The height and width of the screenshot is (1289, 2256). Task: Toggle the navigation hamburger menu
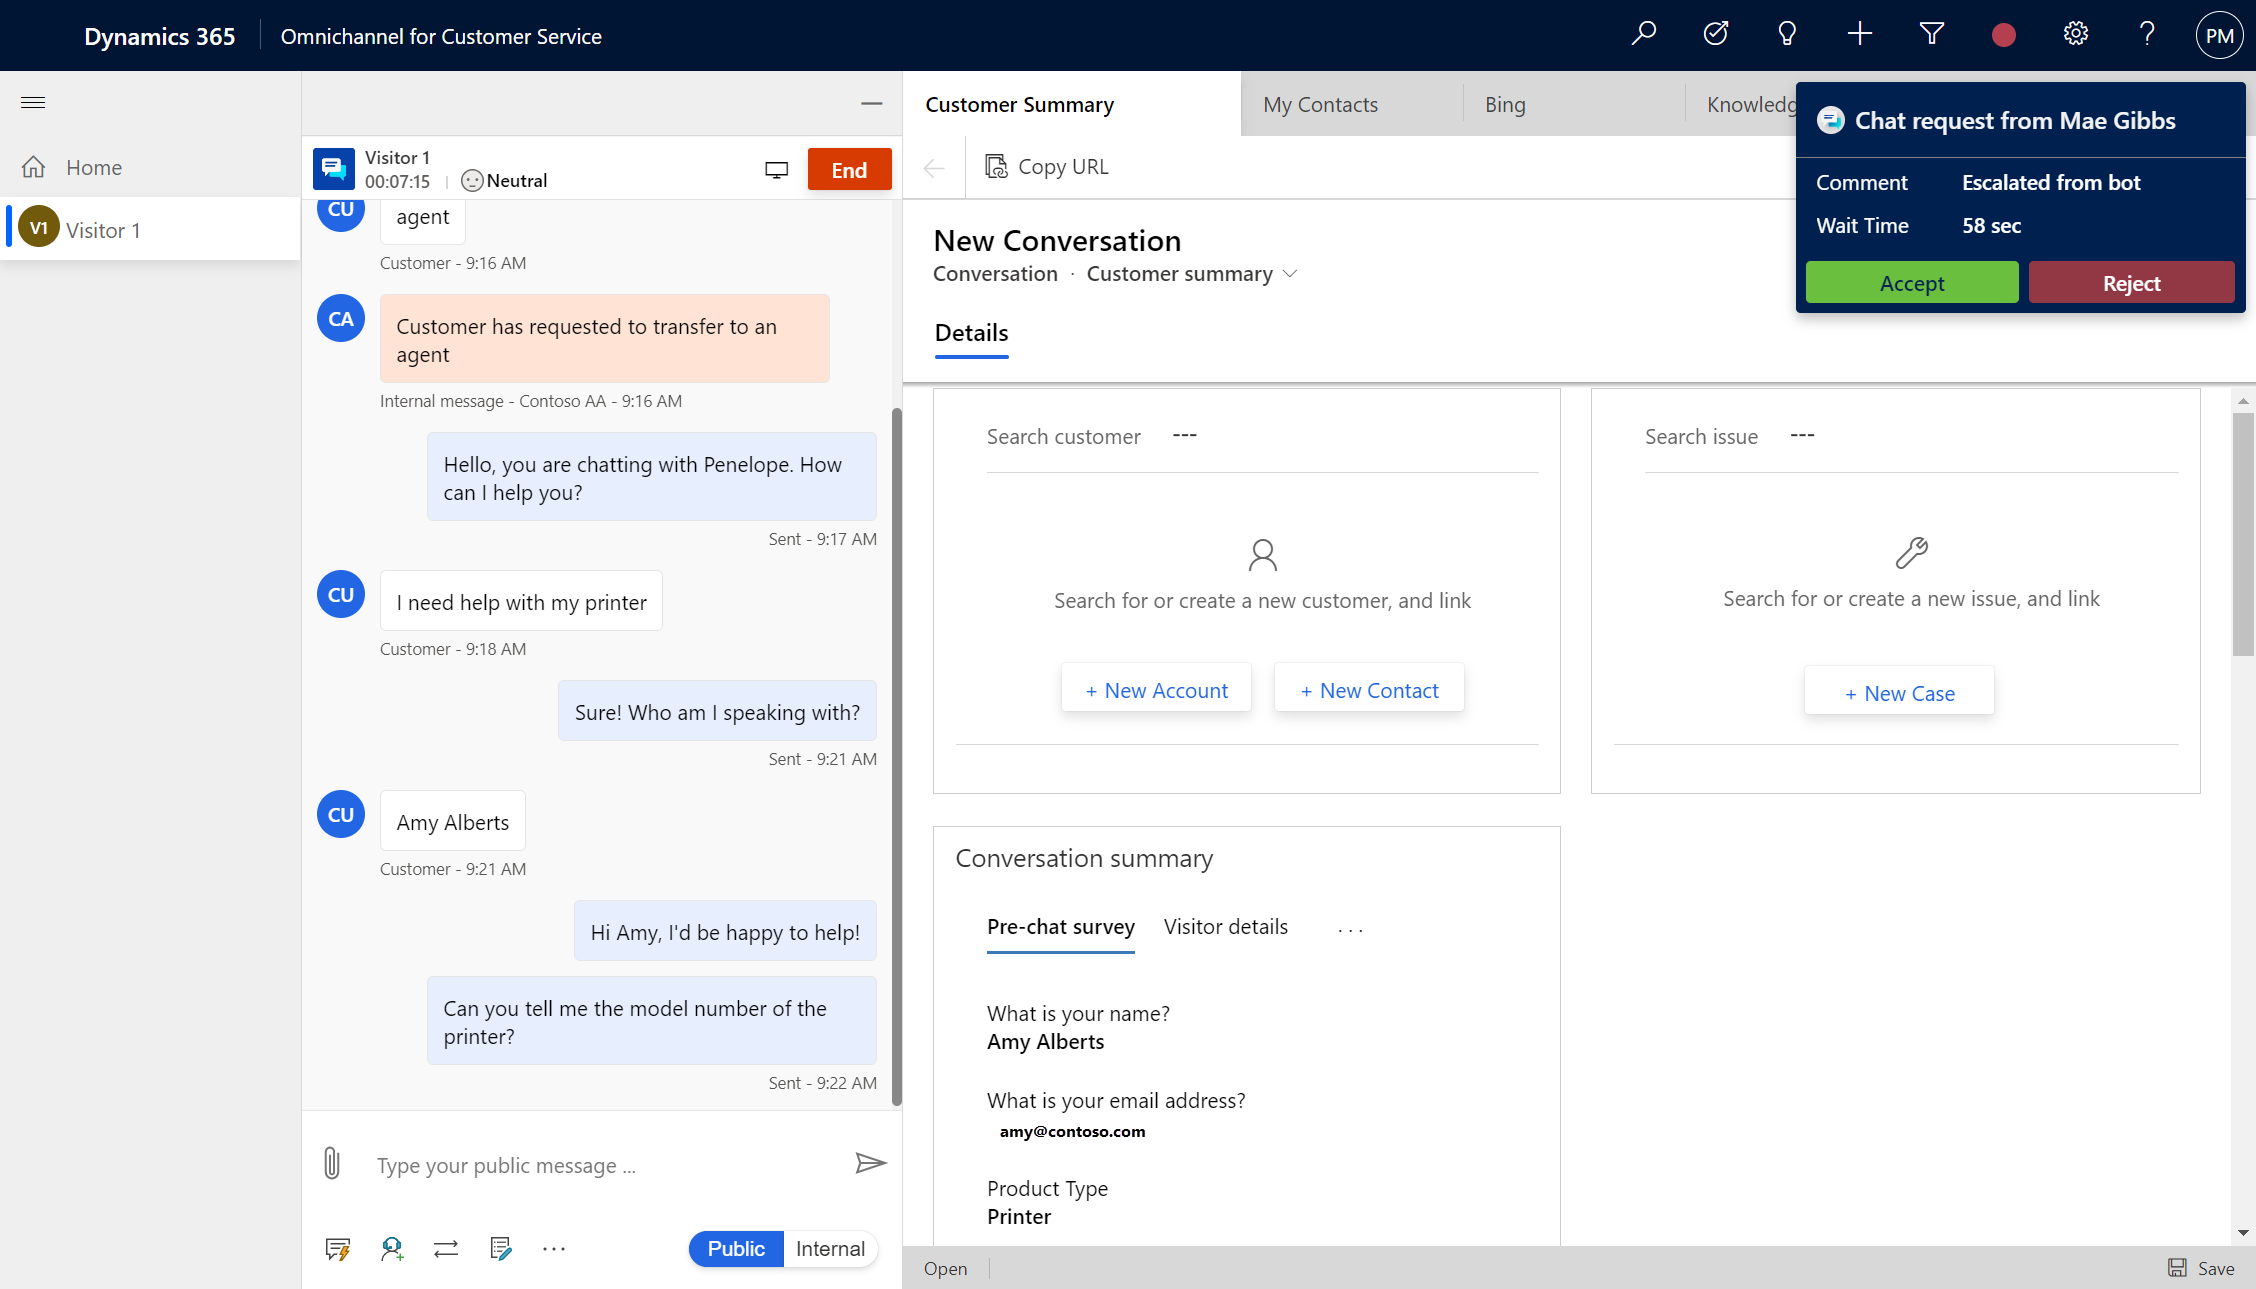[31, 101]
